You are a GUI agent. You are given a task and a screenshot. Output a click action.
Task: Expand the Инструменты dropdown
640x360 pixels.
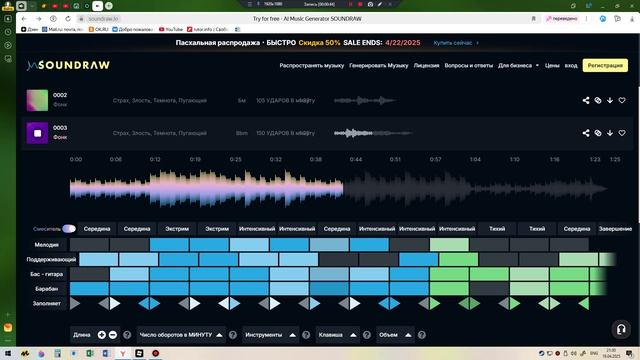pos(270,335)
